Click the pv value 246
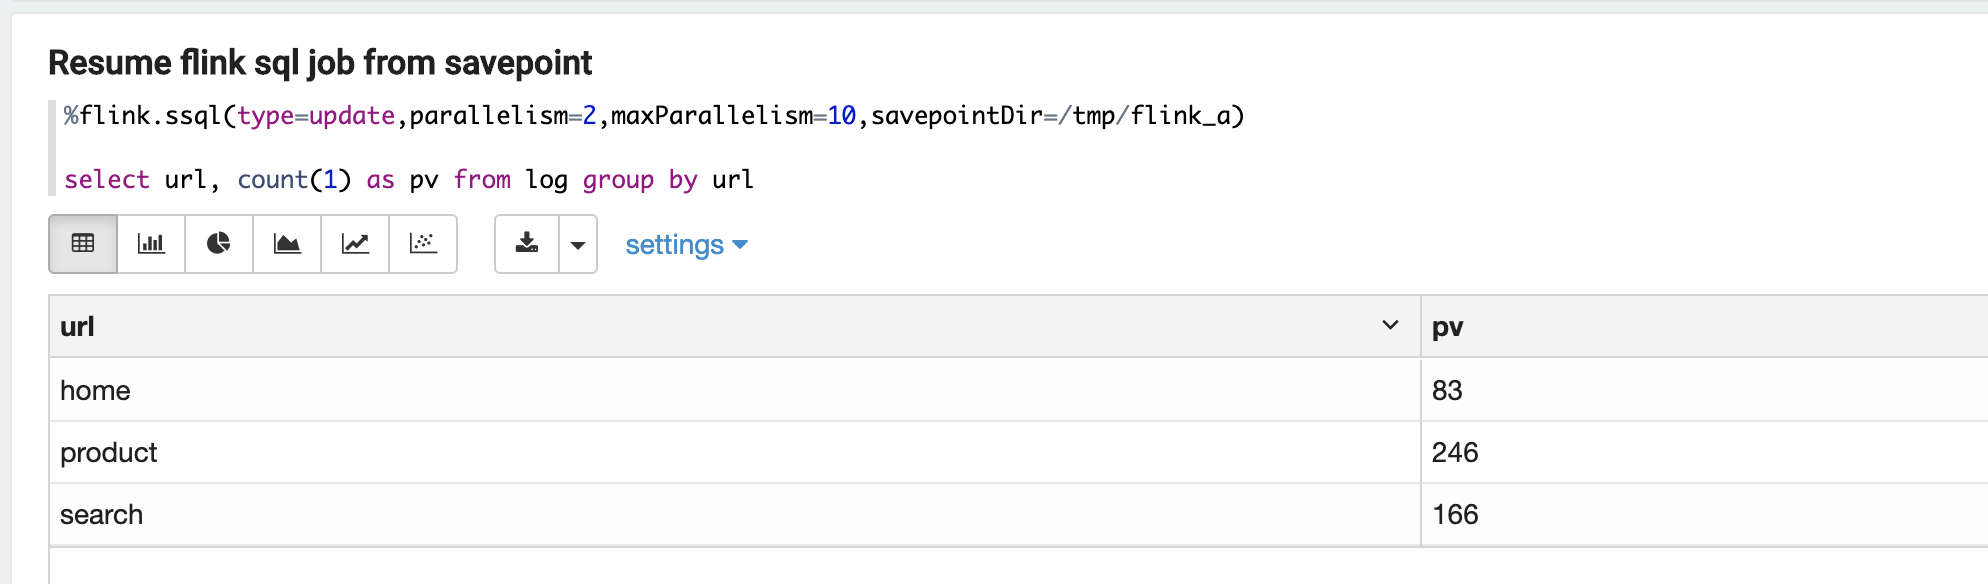This screenshot has width=1988, height=584. pyautogui.click(x=1455, y=452)
